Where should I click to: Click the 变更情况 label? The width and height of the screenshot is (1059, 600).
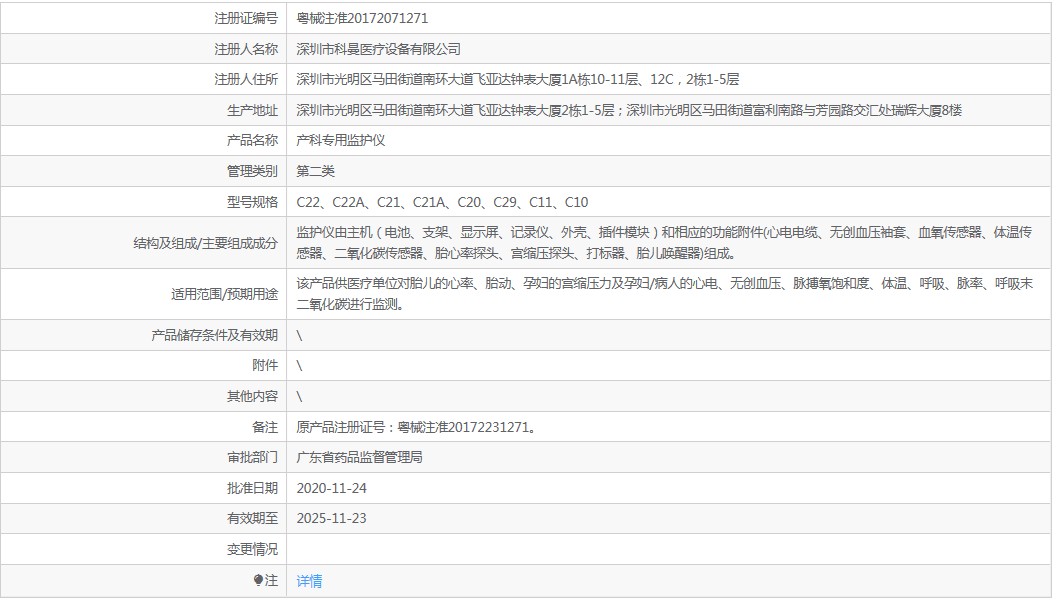pyautogui.click(x=253, y=549)
